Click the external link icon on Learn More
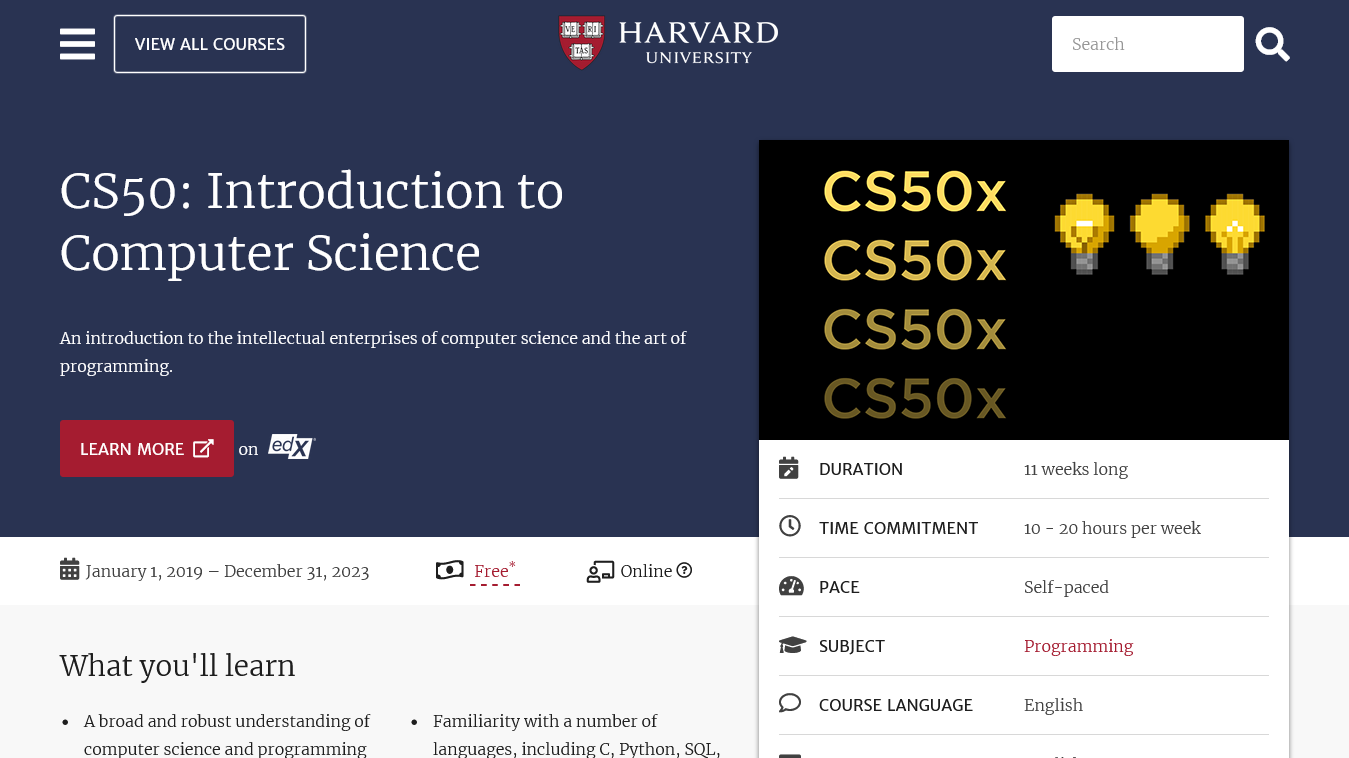Screen dimensions: 1349x758 (x=203, y=448)
